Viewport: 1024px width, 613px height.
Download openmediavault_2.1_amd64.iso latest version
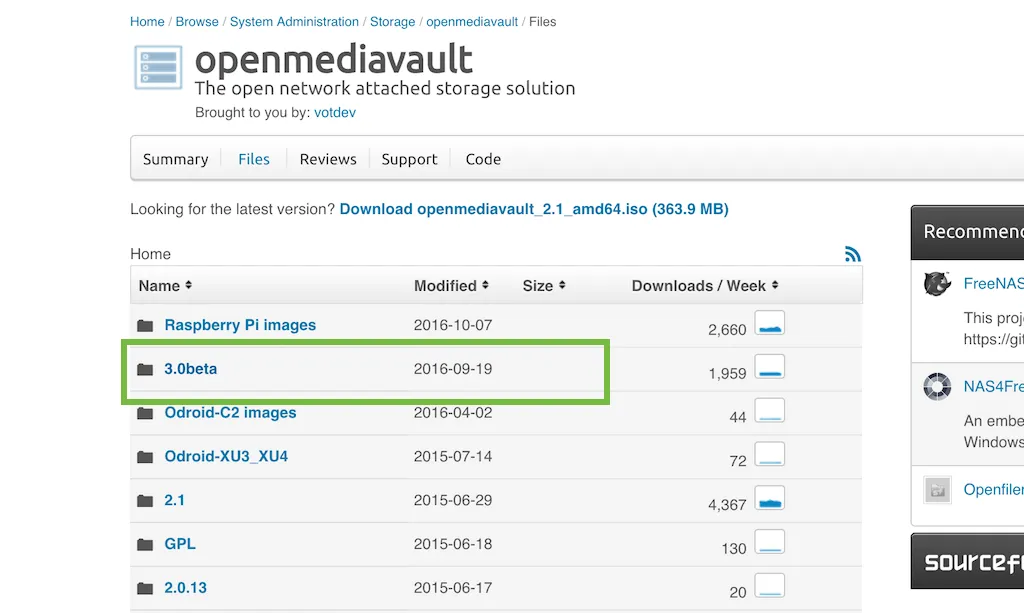[x=534, y=209]
